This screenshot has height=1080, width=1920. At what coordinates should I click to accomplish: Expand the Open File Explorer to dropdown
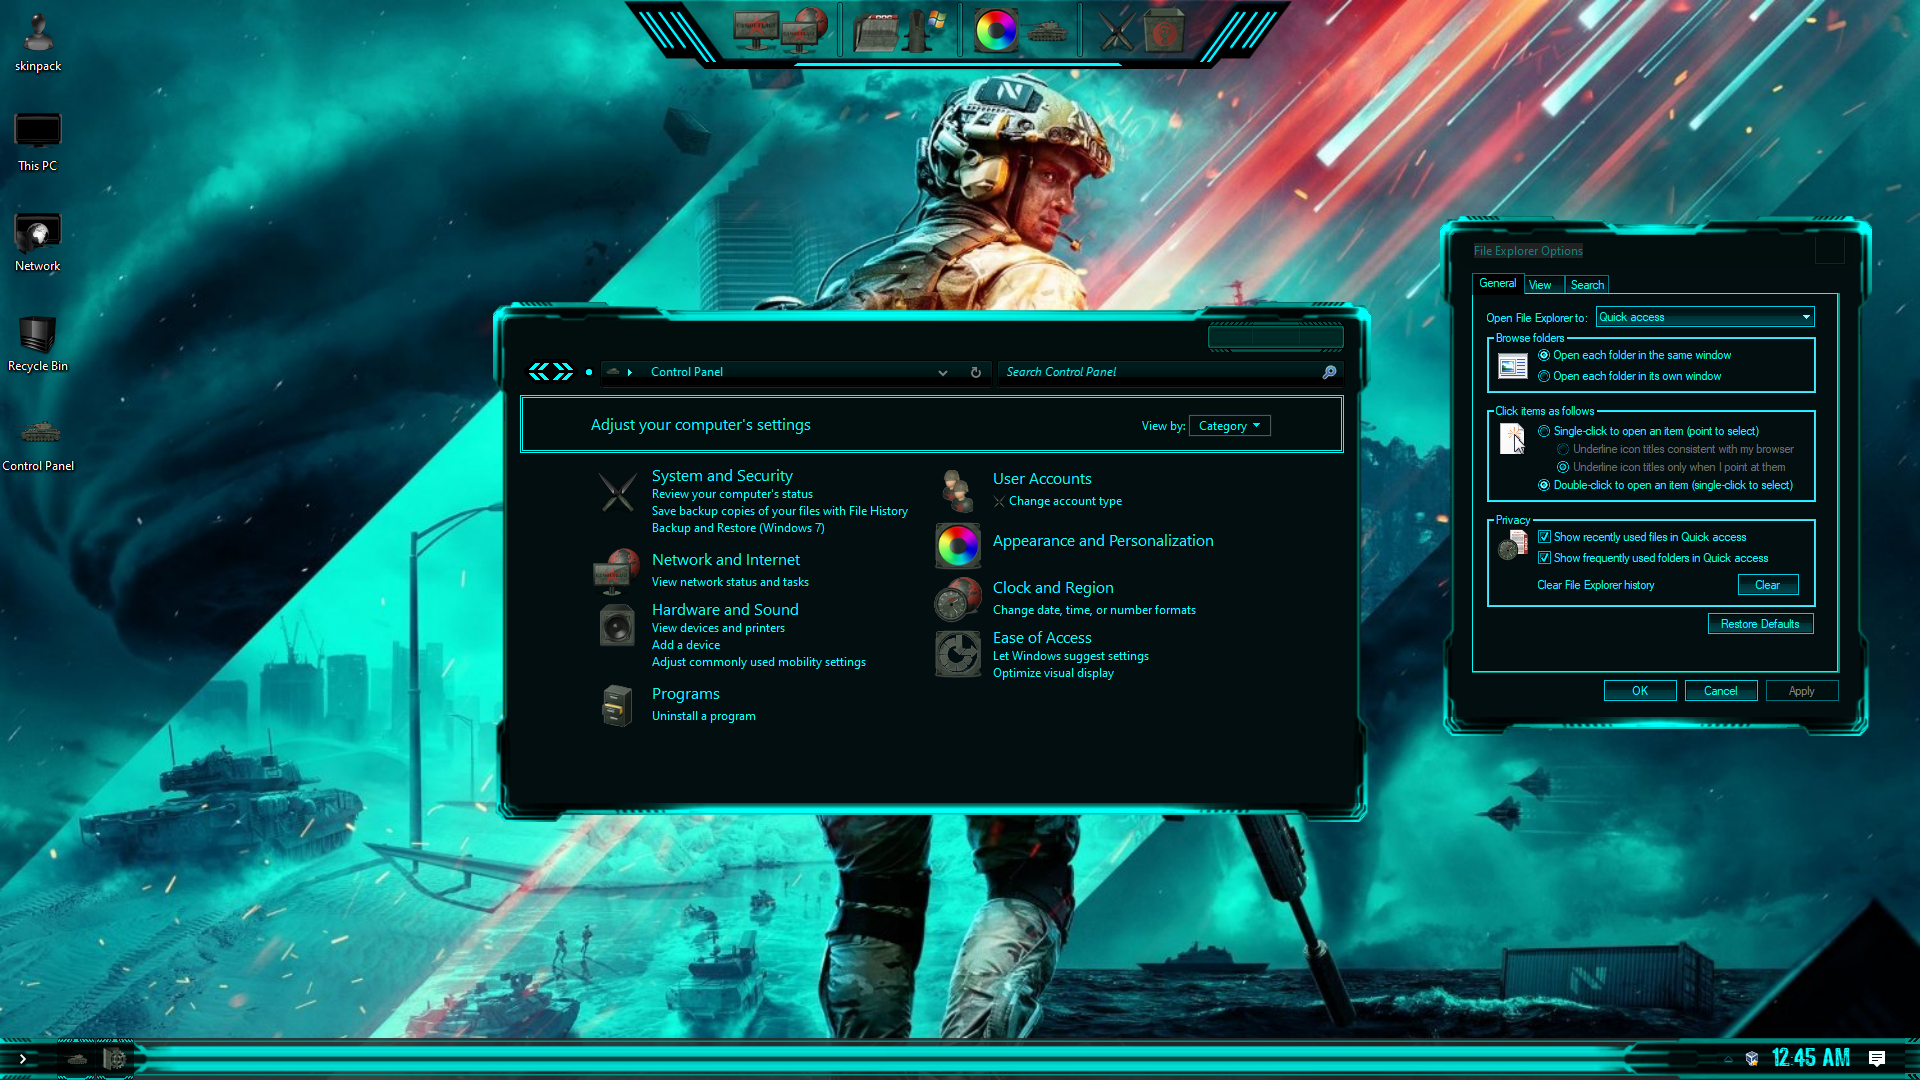tap(1806, 317)
